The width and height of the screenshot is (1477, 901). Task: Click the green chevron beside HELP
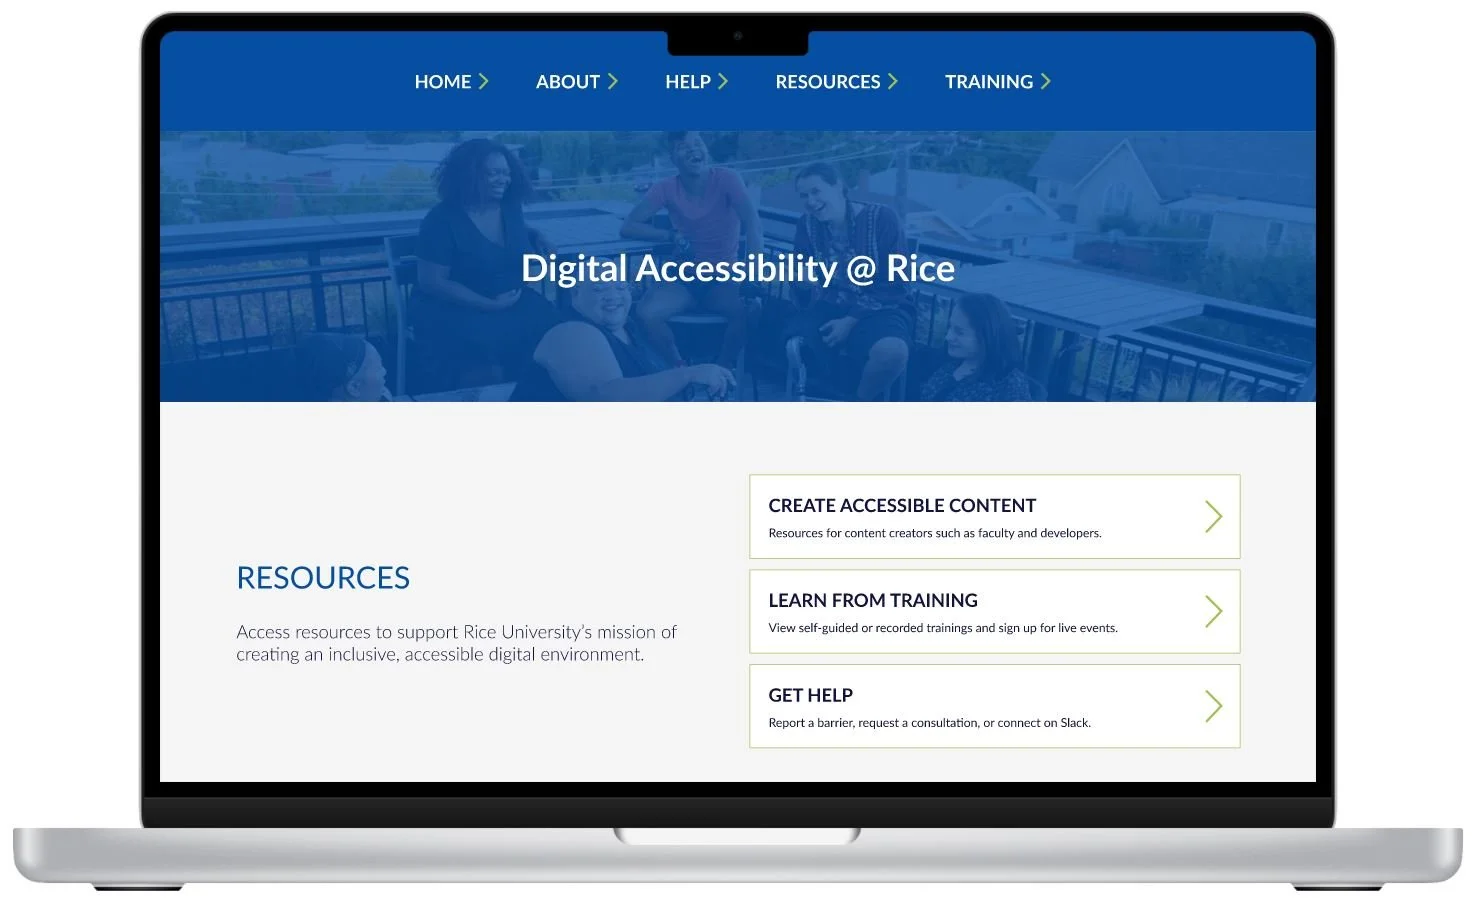723,81
